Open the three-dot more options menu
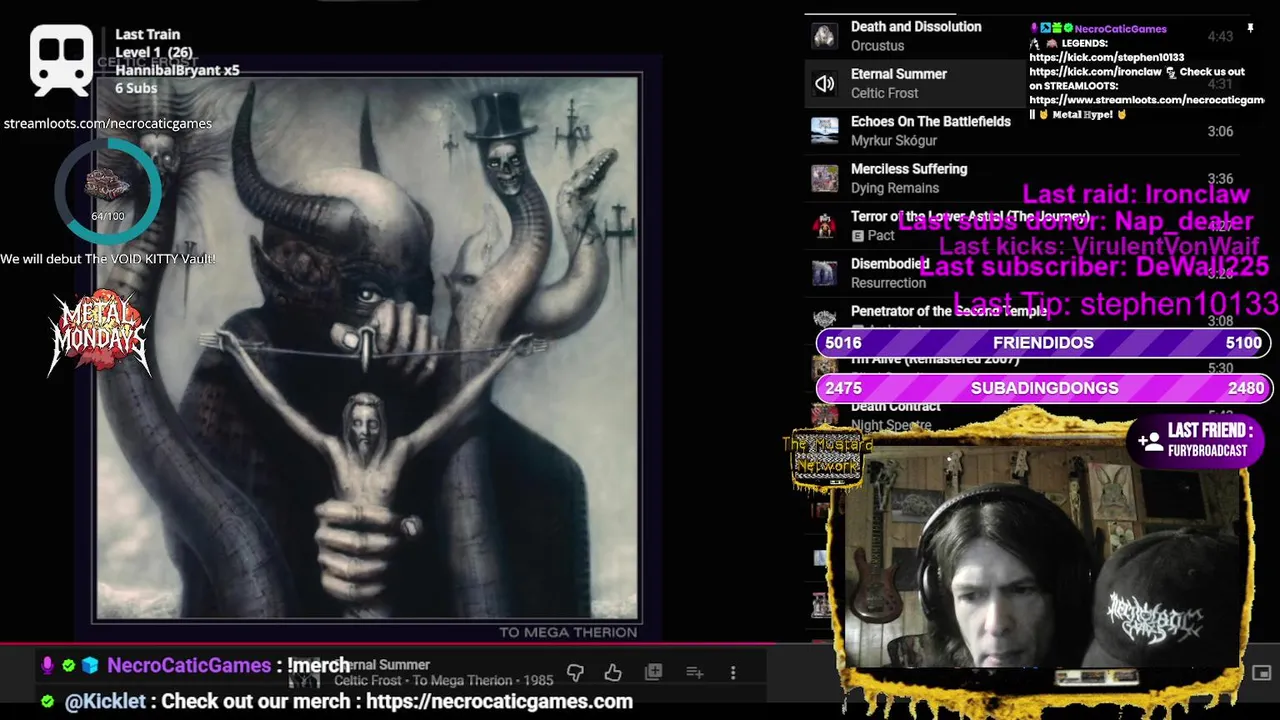1280x720 pixels. [733, 673]
